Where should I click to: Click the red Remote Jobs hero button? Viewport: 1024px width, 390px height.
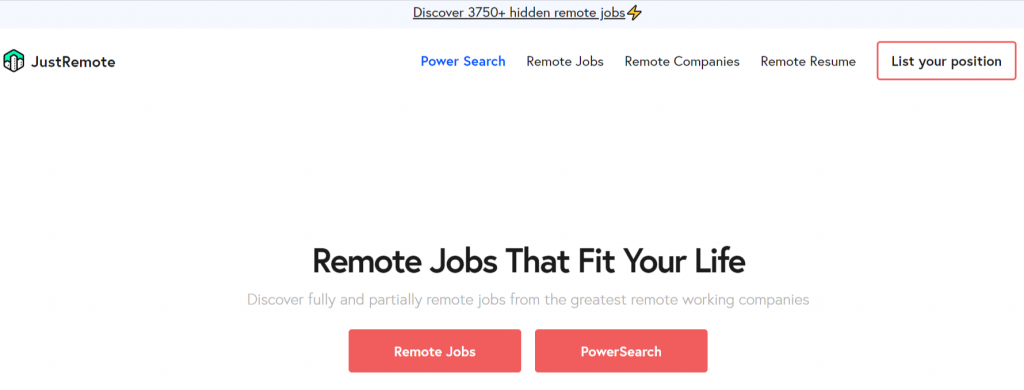click(434, 351)
